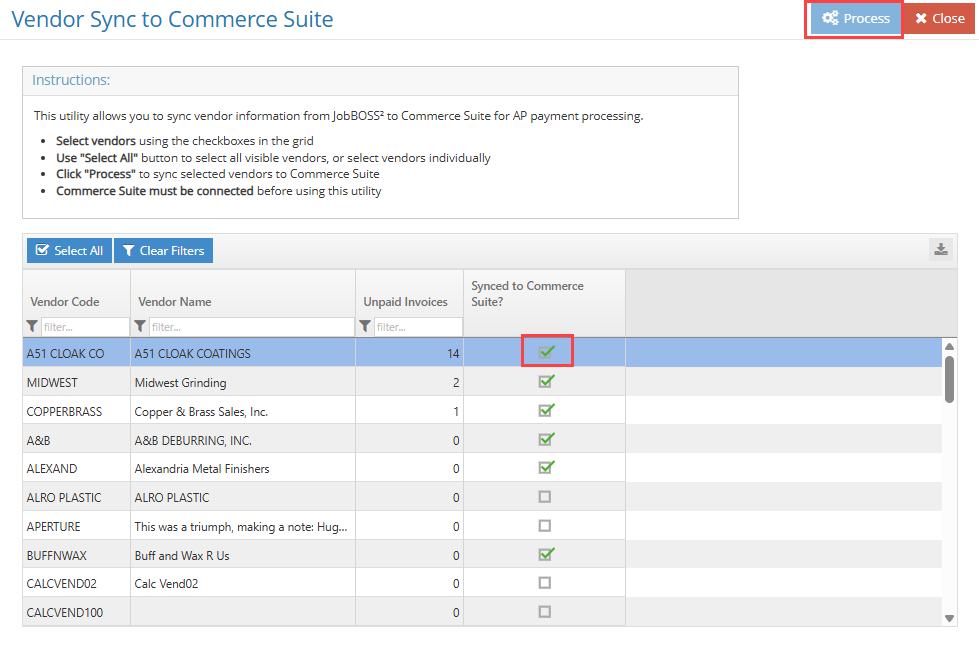Image resolution: width=979 pixels, height=666 pixels.
Task: Uncheck the synced box for Midwest Grinding
Action: (x=546, y=381)
